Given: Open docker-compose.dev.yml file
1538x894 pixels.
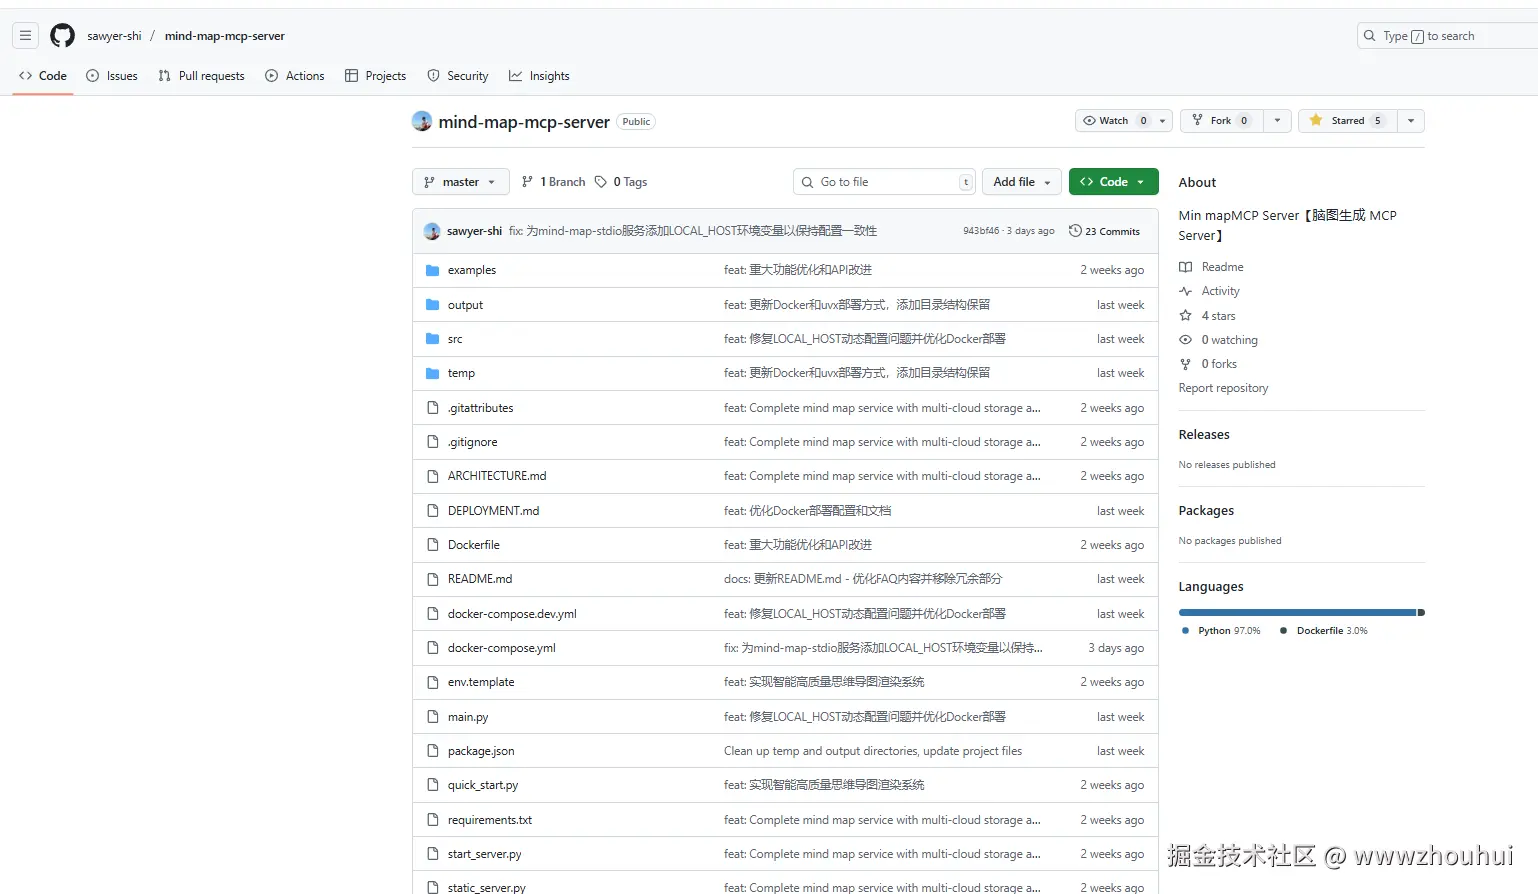Looking at the screenshot, I should [x=512, y=614].
